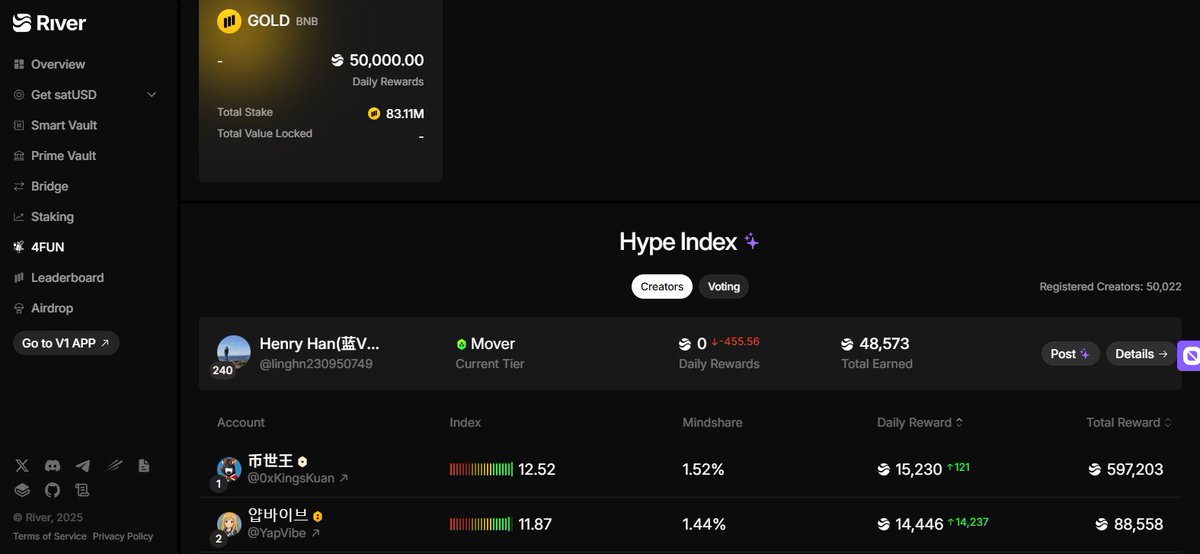
Task: Click the 597,203 total reward value
Action: (x=1134, y=469)
